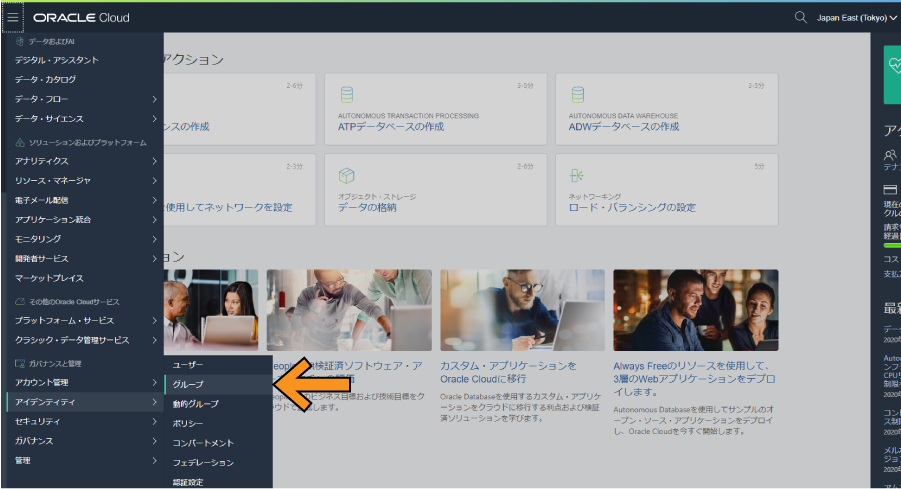Click the credit card billing icon
Image resolution: width=901 pixels, height=489 pixels.
click(890, 190)
